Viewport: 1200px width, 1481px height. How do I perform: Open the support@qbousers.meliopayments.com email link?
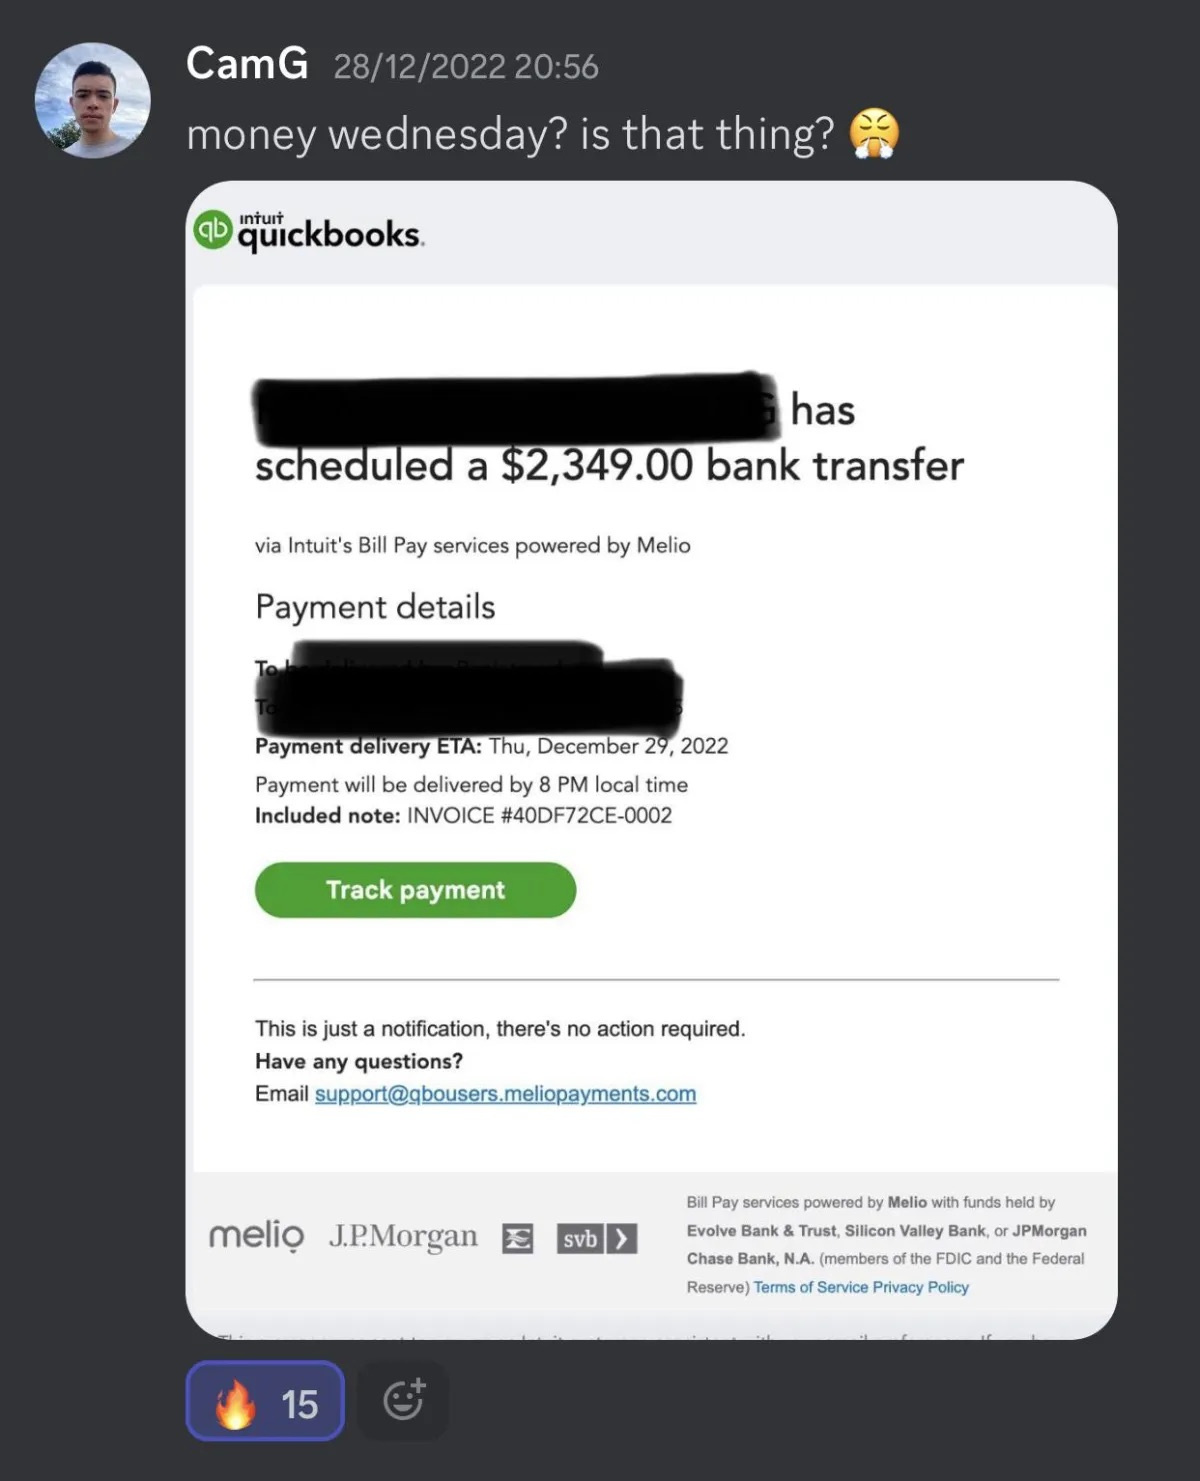pyautogui.click(x=505, y=1094)
